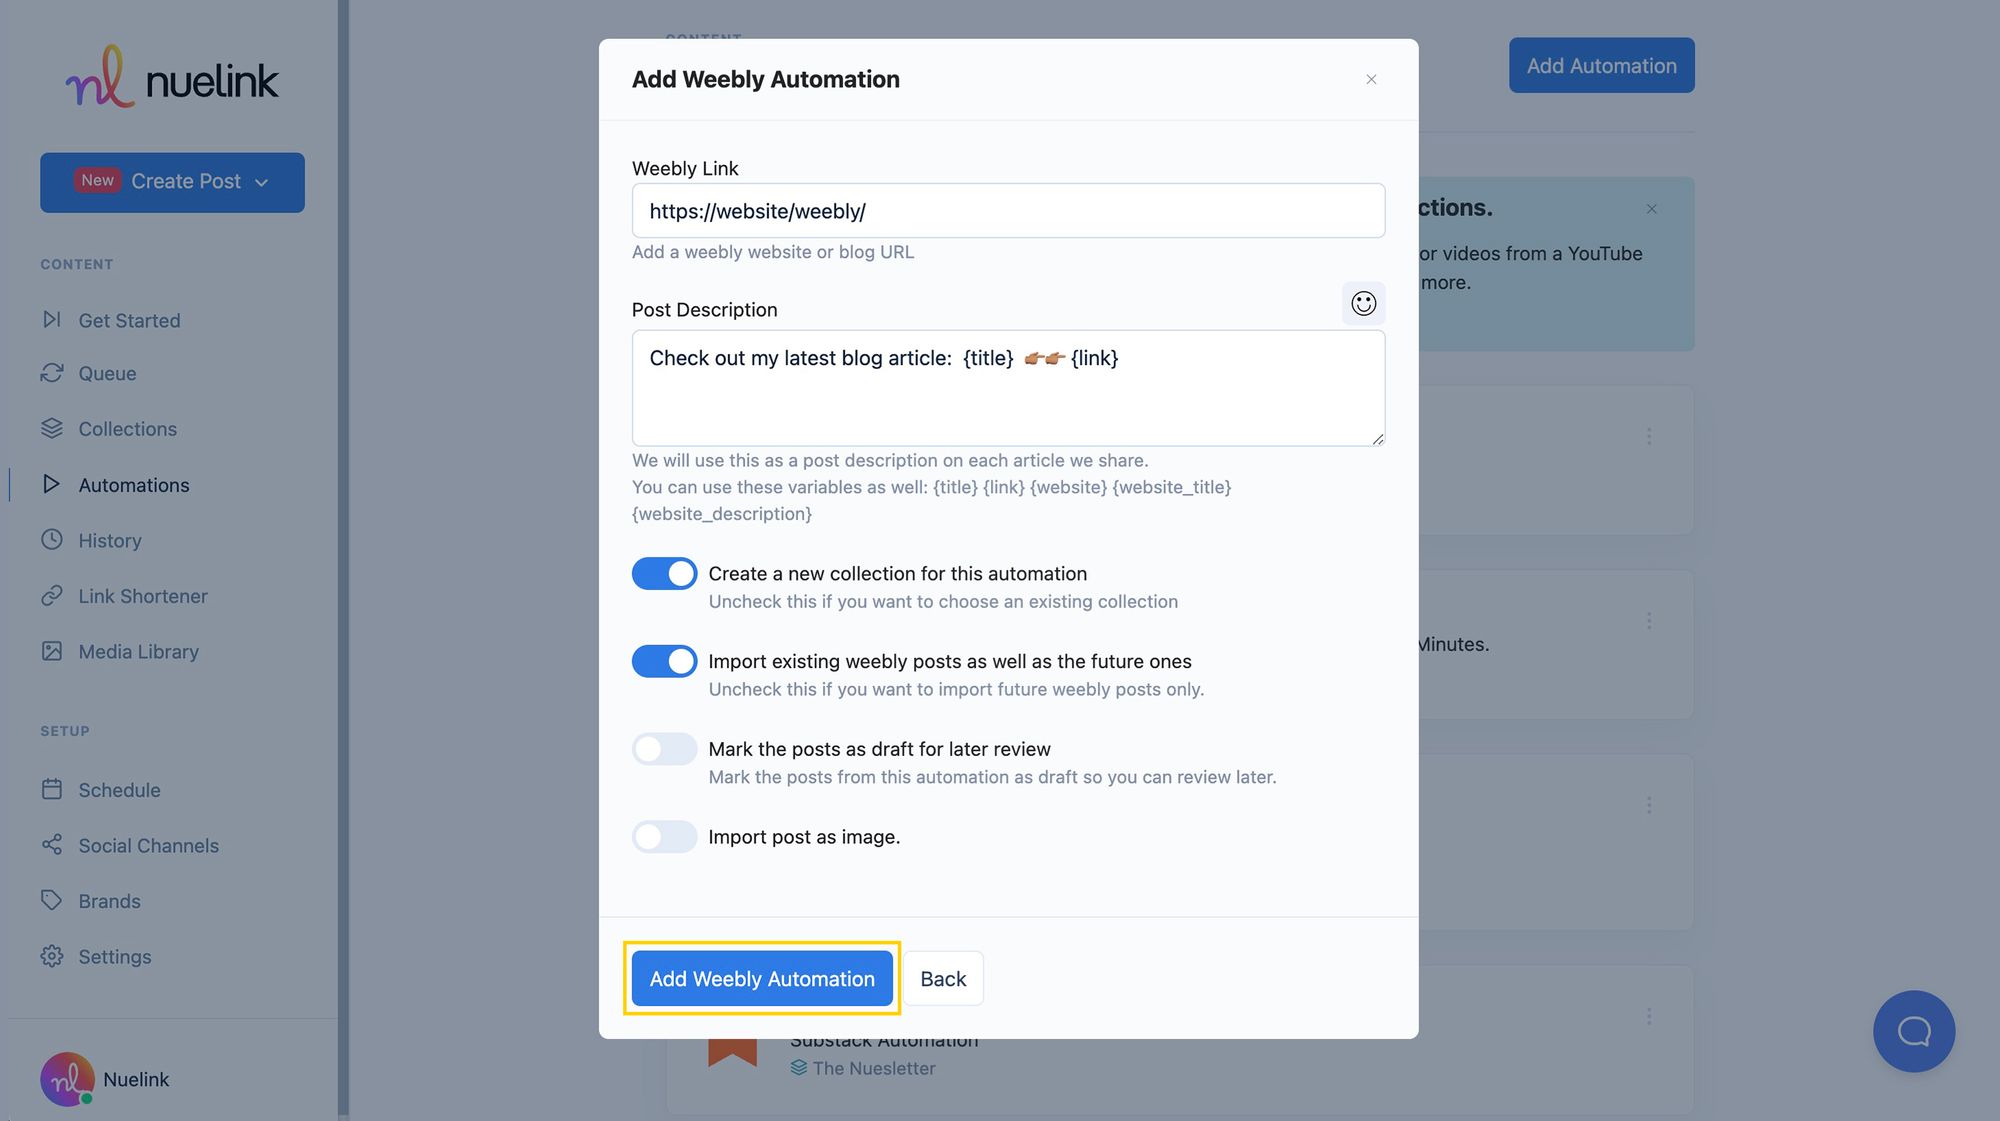Click the Create Post dropdown button

coord(172,181)
